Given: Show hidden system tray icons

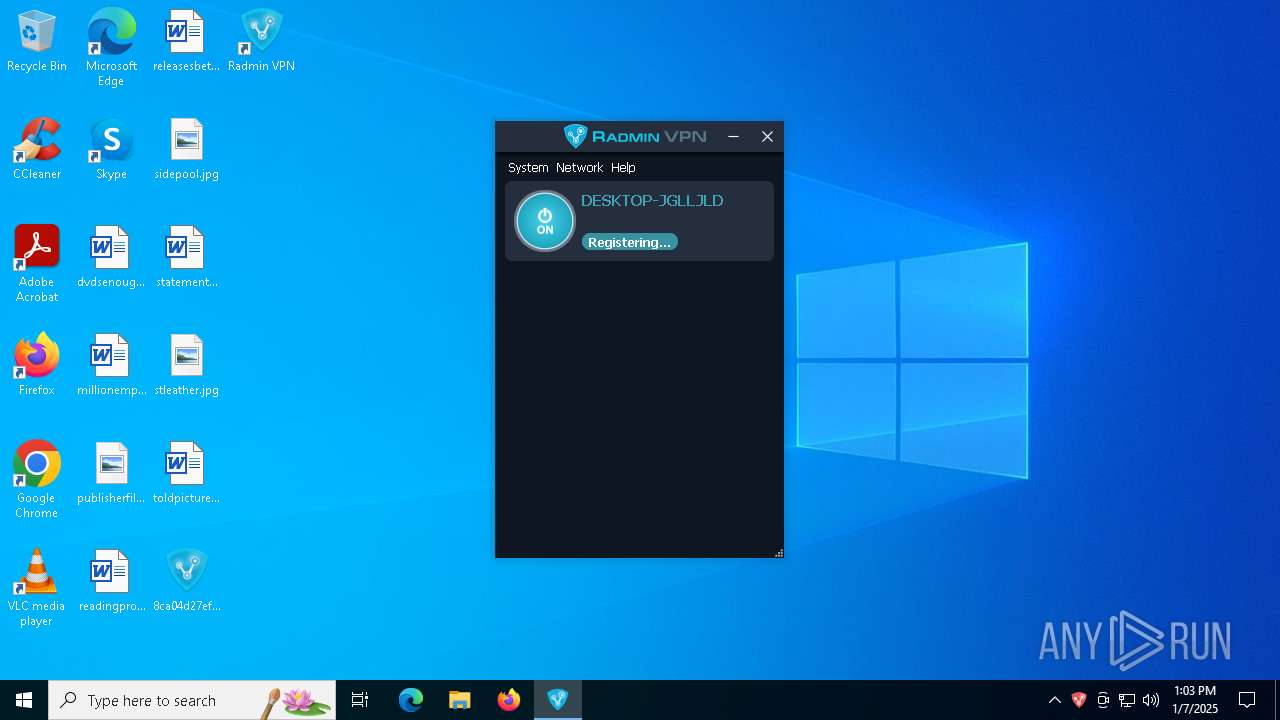Looking at the screenshot, I should pyautogui.click(x=1054, y=700).
